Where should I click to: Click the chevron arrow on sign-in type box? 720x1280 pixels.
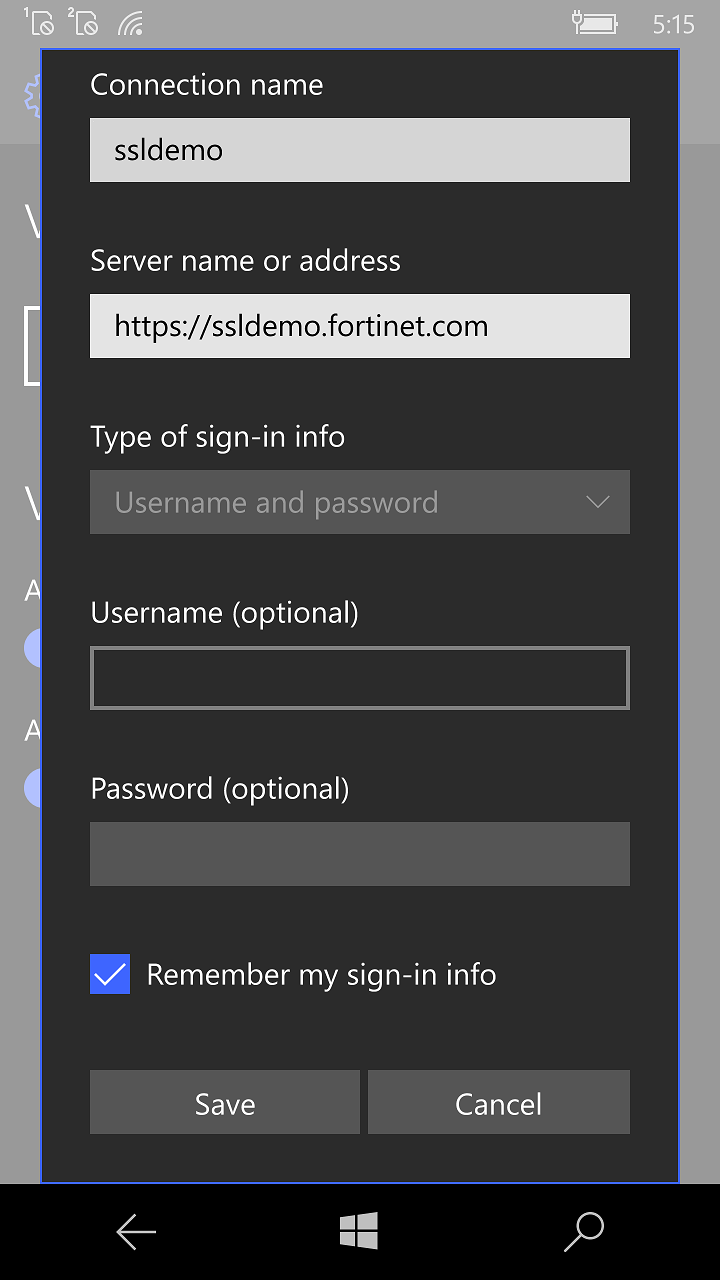598,502
